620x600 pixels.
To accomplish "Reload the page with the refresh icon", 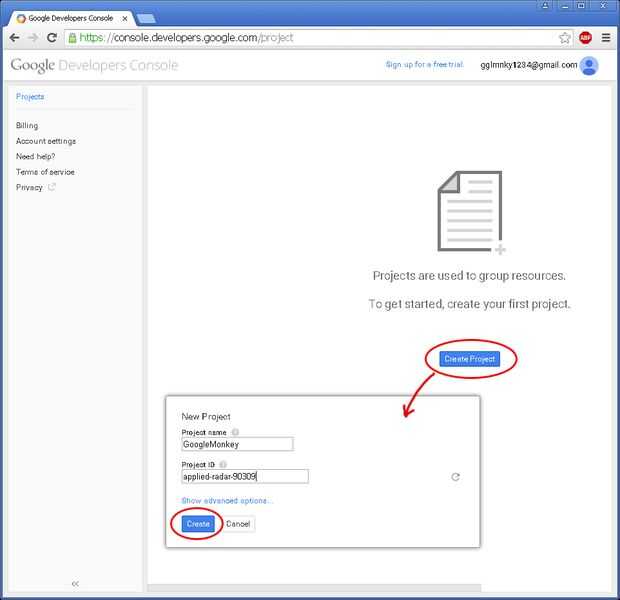I will click(x=52, y=38).
